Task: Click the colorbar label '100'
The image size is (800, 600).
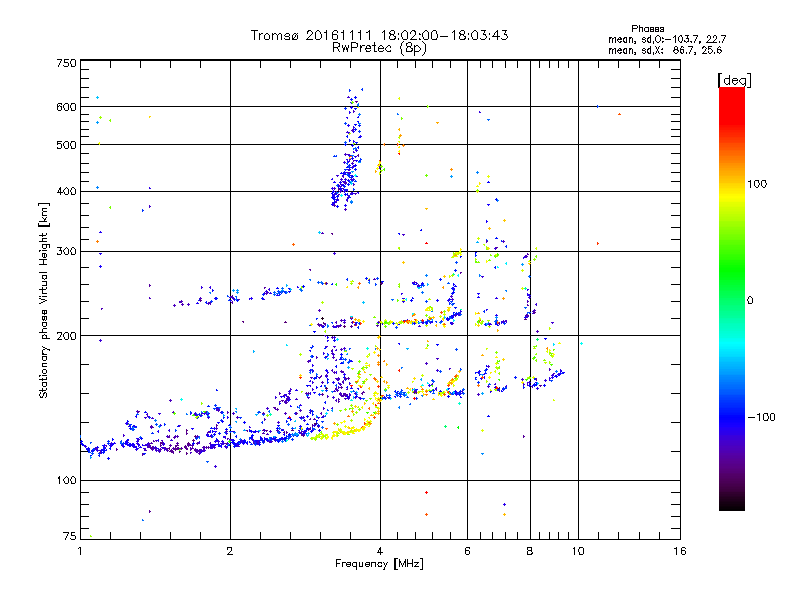Action: [x=757, y=184]
